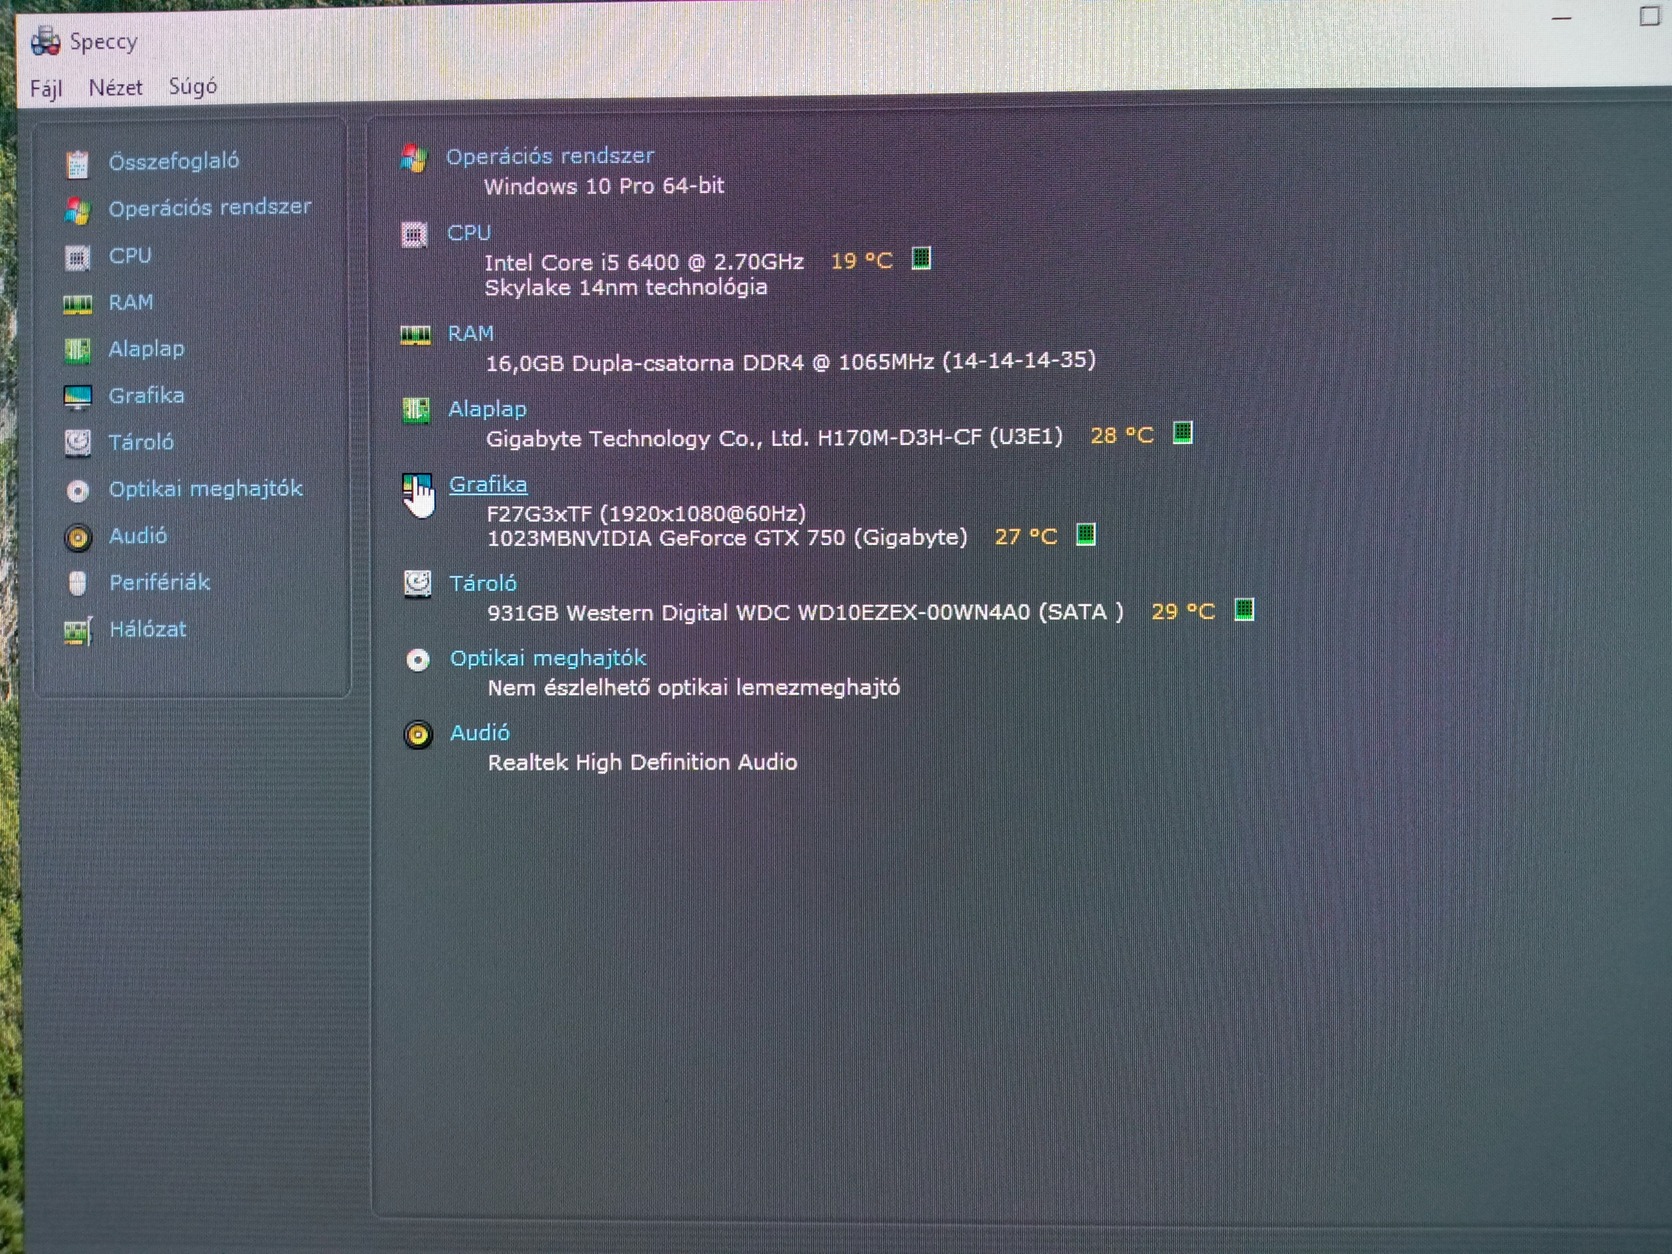Viewport: 1672px width, 1254px height.
Task: Click the Gigabyte H170M-D3H-CF motherboard text
Action: pos(774,438)
